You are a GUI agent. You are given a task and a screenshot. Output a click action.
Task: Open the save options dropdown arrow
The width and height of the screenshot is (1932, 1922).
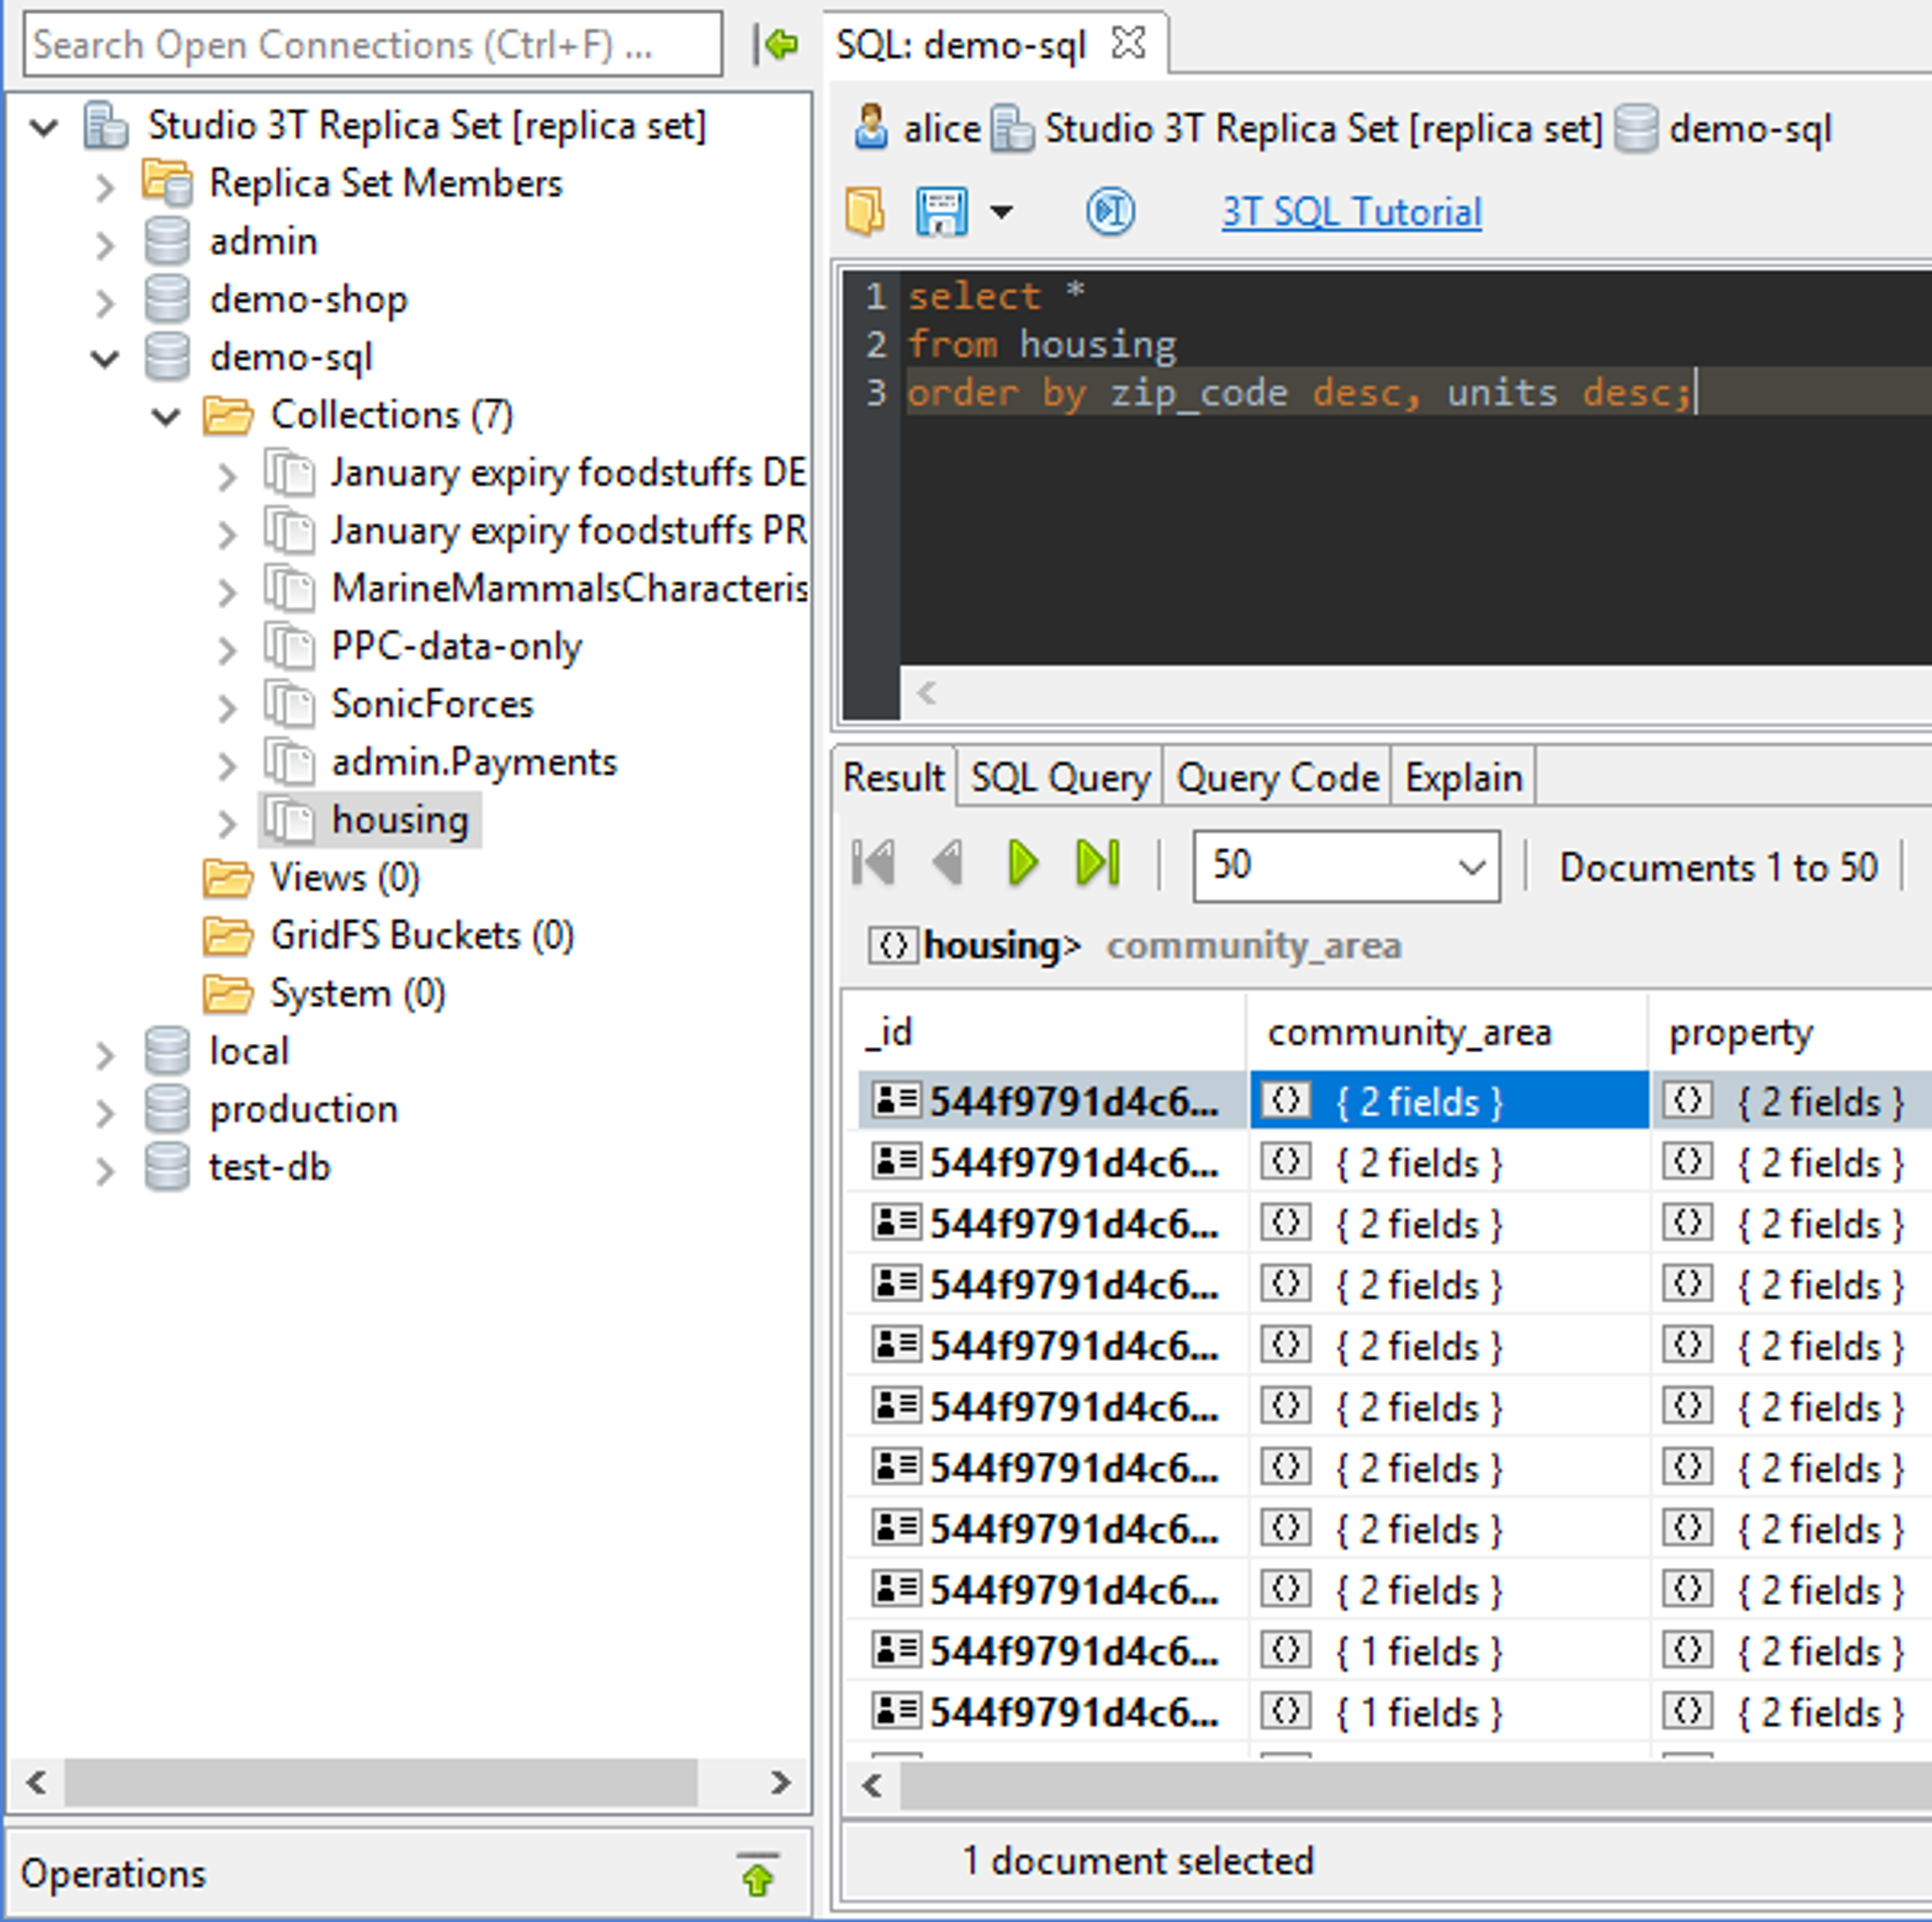tap(1001, 211)
